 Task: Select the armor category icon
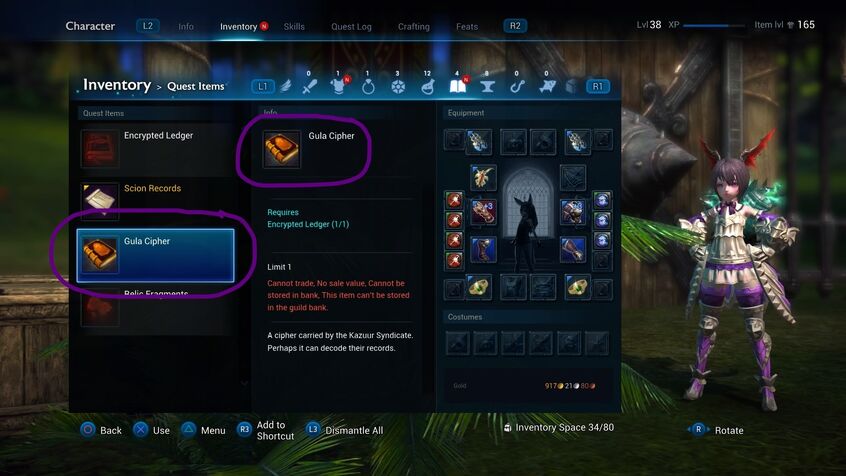[x=338, y=86]
